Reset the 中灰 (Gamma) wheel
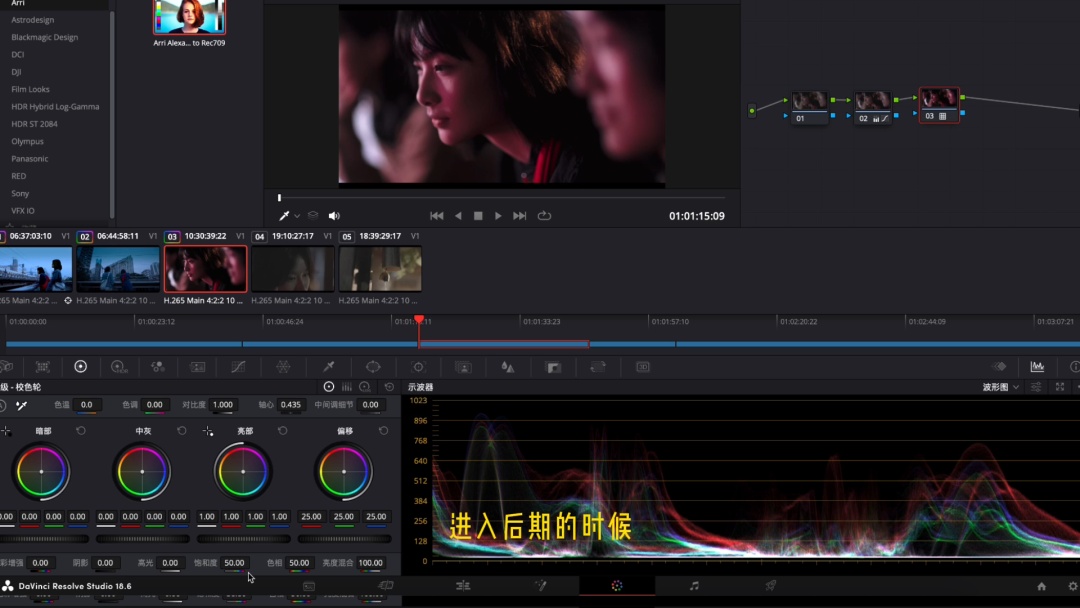The width and height of the screenshot is (1080, 608). [x=182, y=431]
